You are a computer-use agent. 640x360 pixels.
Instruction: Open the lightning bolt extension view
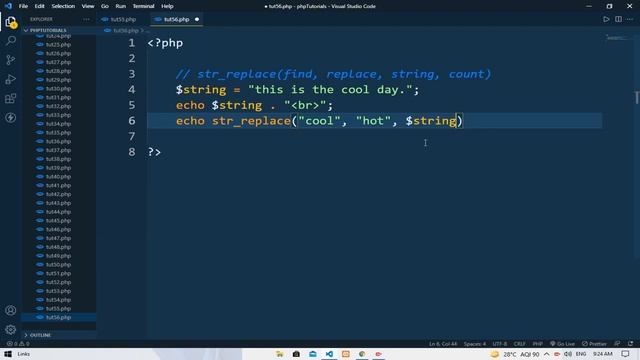(x=11, y=118)
